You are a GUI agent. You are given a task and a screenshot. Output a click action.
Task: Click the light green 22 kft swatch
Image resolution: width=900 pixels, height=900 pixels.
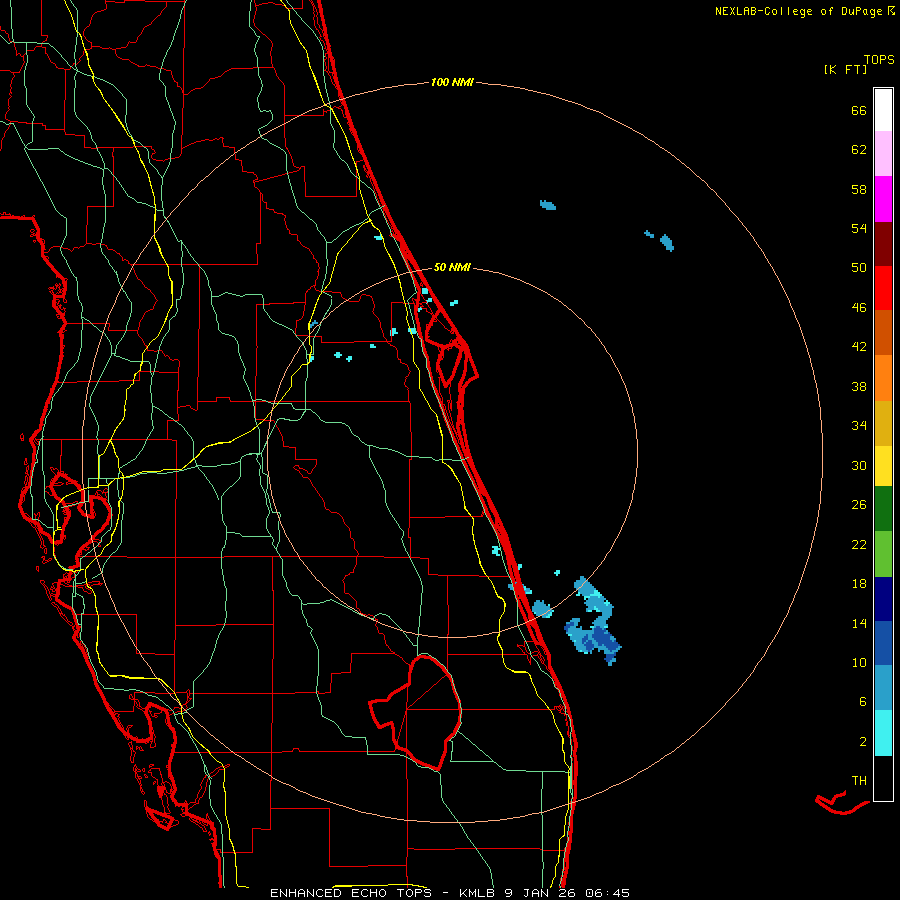pos(883,554)
